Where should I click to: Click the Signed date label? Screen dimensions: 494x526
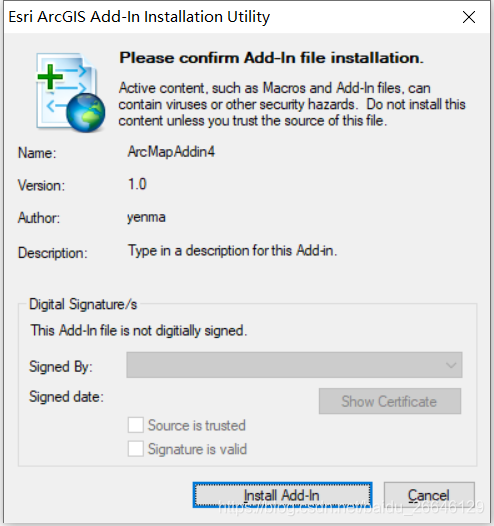(66, 397)
